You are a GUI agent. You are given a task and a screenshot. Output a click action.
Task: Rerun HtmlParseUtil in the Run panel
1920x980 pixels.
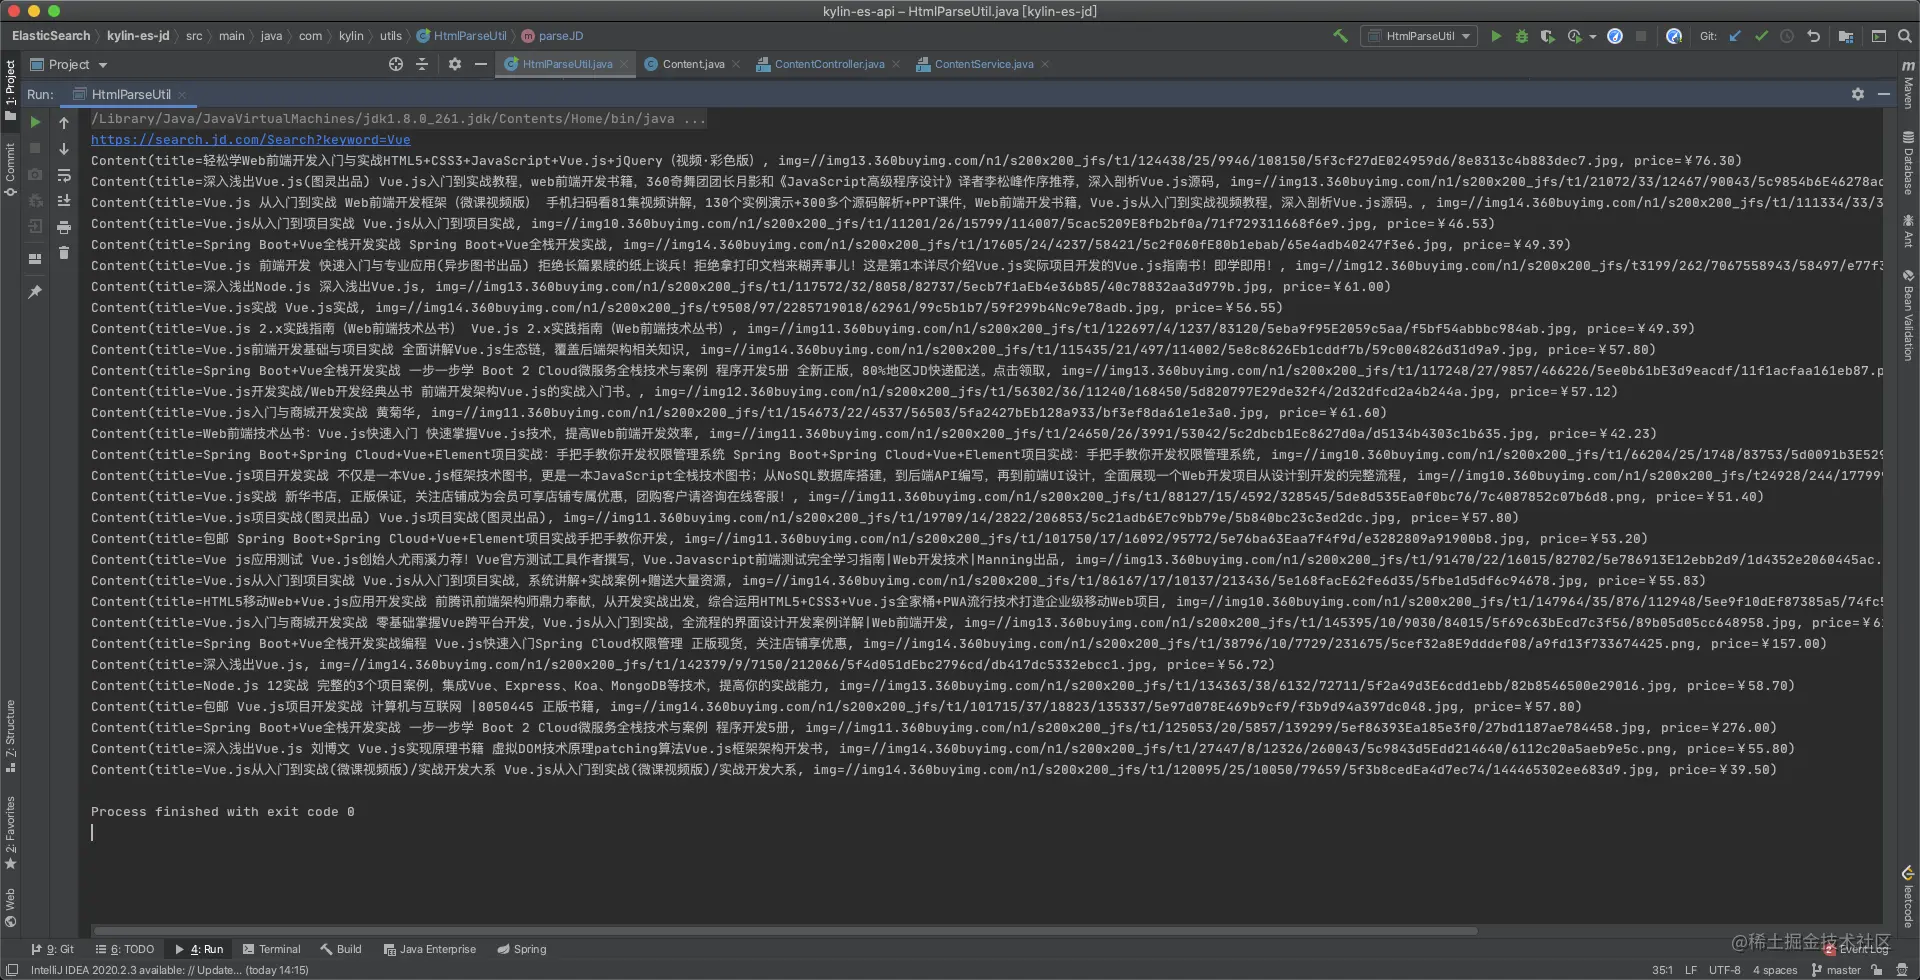35,122
